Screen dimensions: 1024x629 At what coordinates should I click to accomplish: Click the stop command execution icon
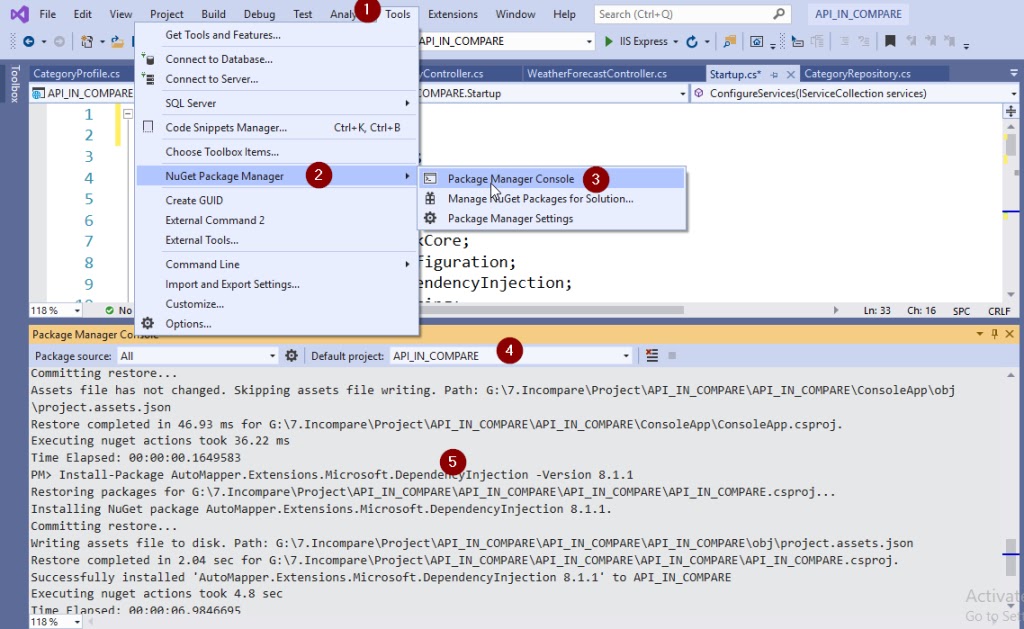672,355
